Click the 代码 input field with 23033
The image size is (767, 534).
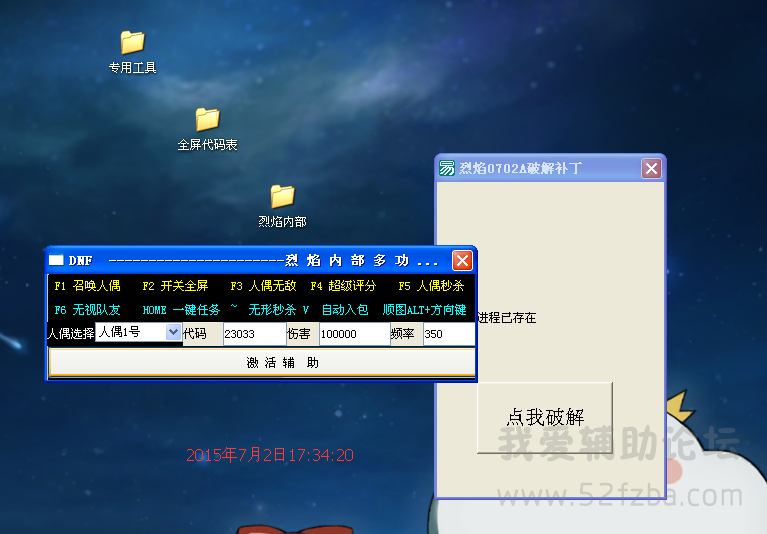point(254,334)
